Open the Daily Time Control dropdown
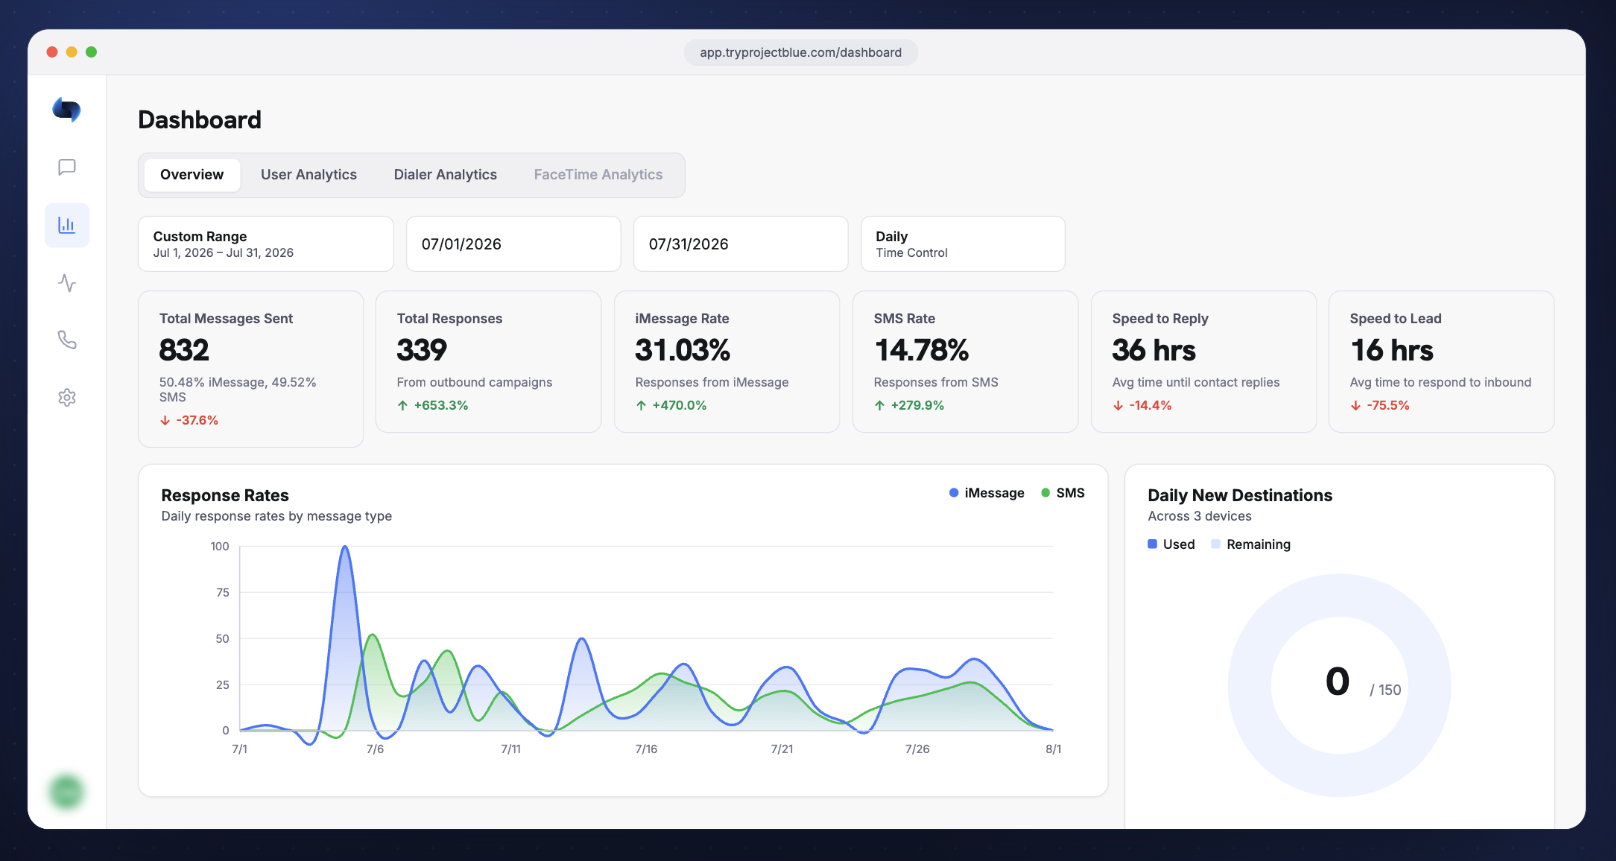Image resolution: width=1616 pixels, height=861 pixels. (963, 244)
